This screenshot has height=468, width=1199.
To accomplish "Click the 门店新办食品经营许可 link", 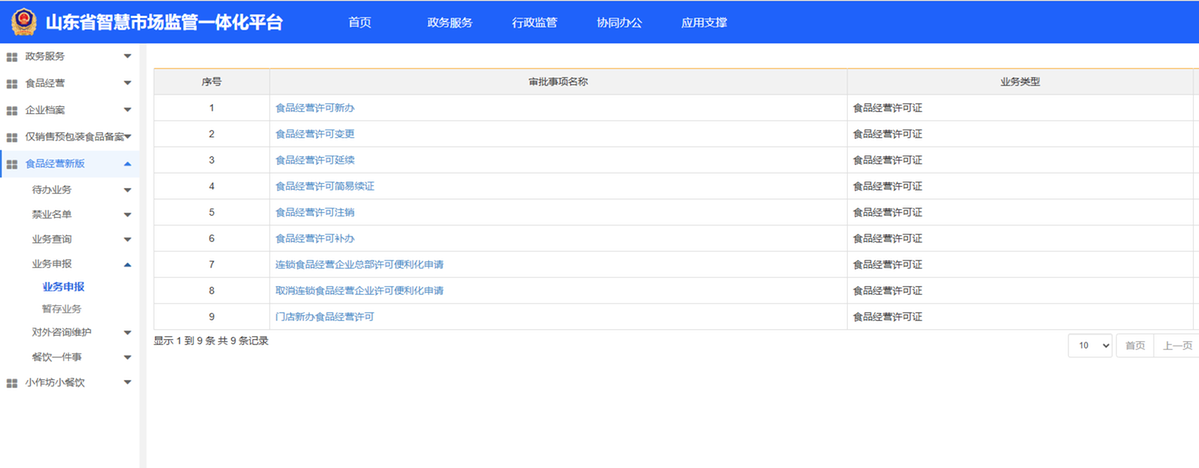I will pos(325,317).
